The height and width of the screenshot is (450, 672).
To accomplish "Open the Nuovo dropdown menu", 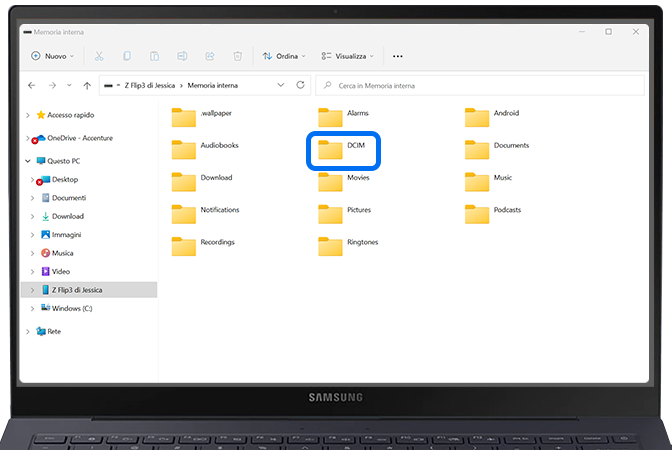I will 54,56.
